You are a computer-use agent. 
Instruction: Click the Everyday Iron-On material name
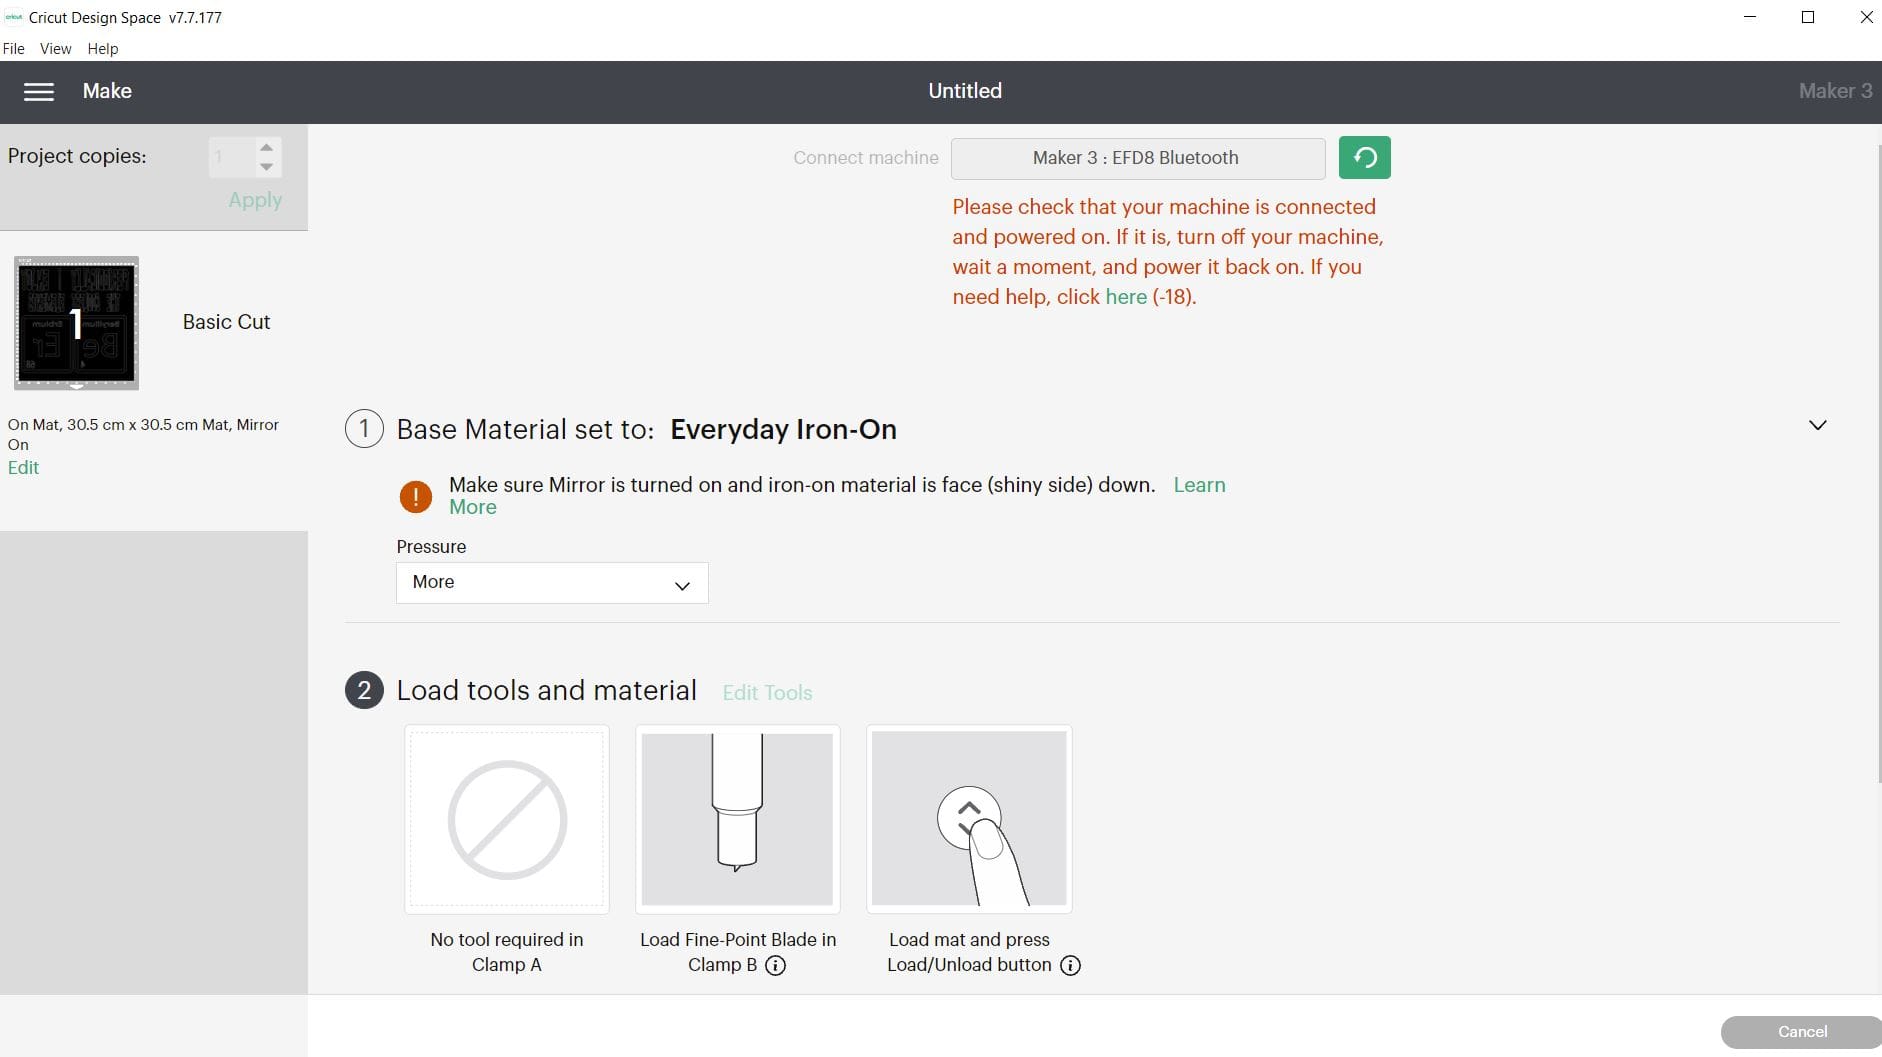click(x=783, y=429)
